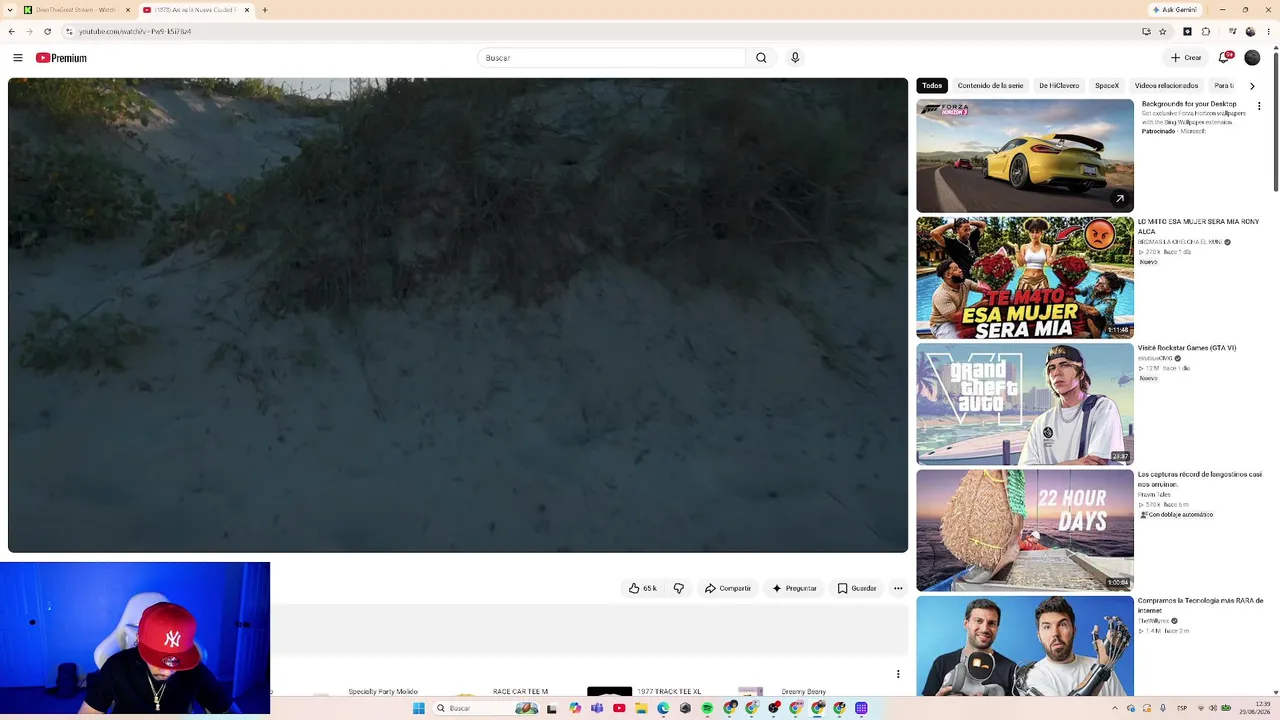Open options for Backgrounds for your Desktop ad
The height and width of the screenshot is (720, 1280).
[x=1259, y=106]
